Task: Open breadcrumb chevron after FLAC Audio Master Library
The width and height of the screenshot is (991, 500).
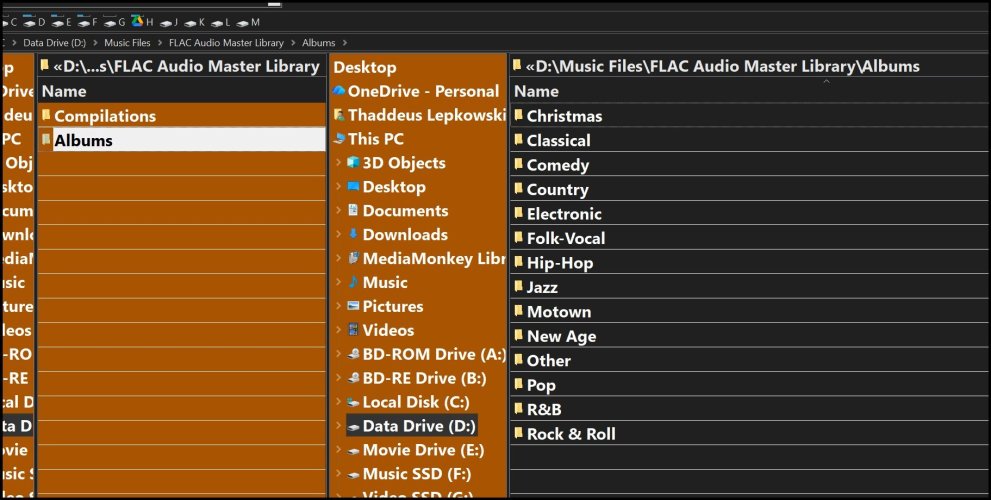Action: tap(293, 43)
